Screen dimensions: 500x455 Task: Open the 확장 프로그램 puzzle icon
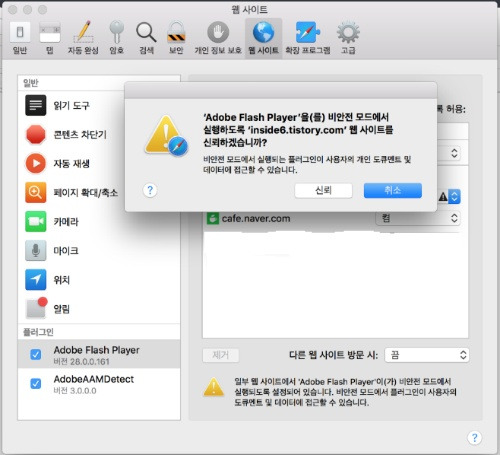[308, 32]
